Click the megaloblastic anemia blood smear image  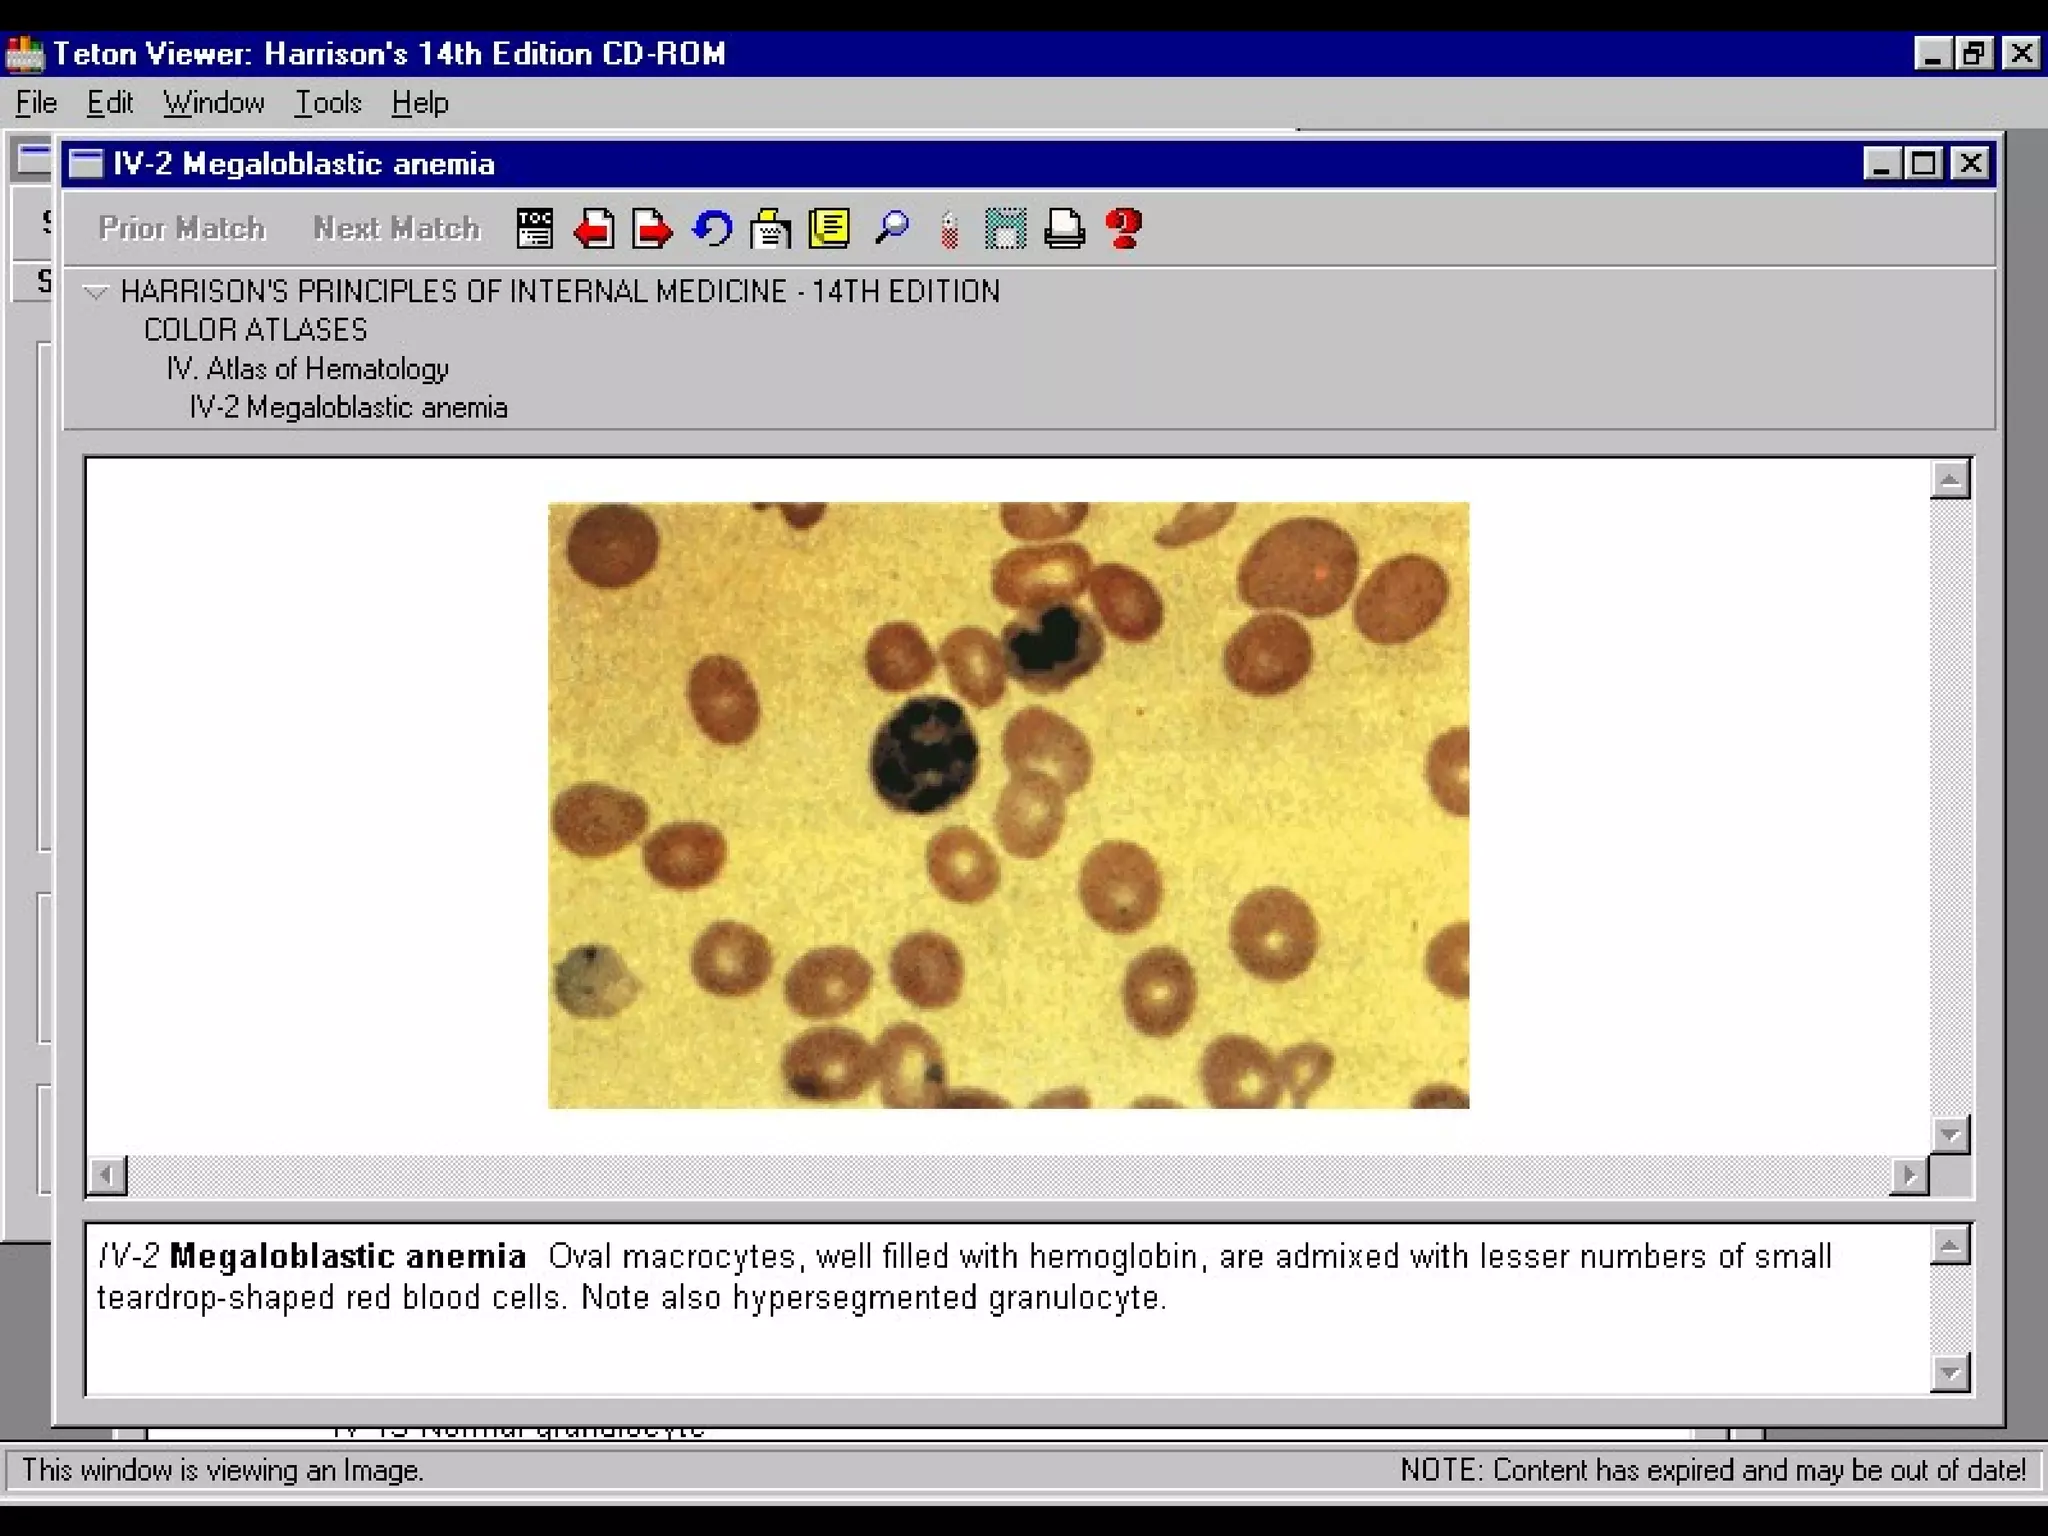pos(1008,805)
